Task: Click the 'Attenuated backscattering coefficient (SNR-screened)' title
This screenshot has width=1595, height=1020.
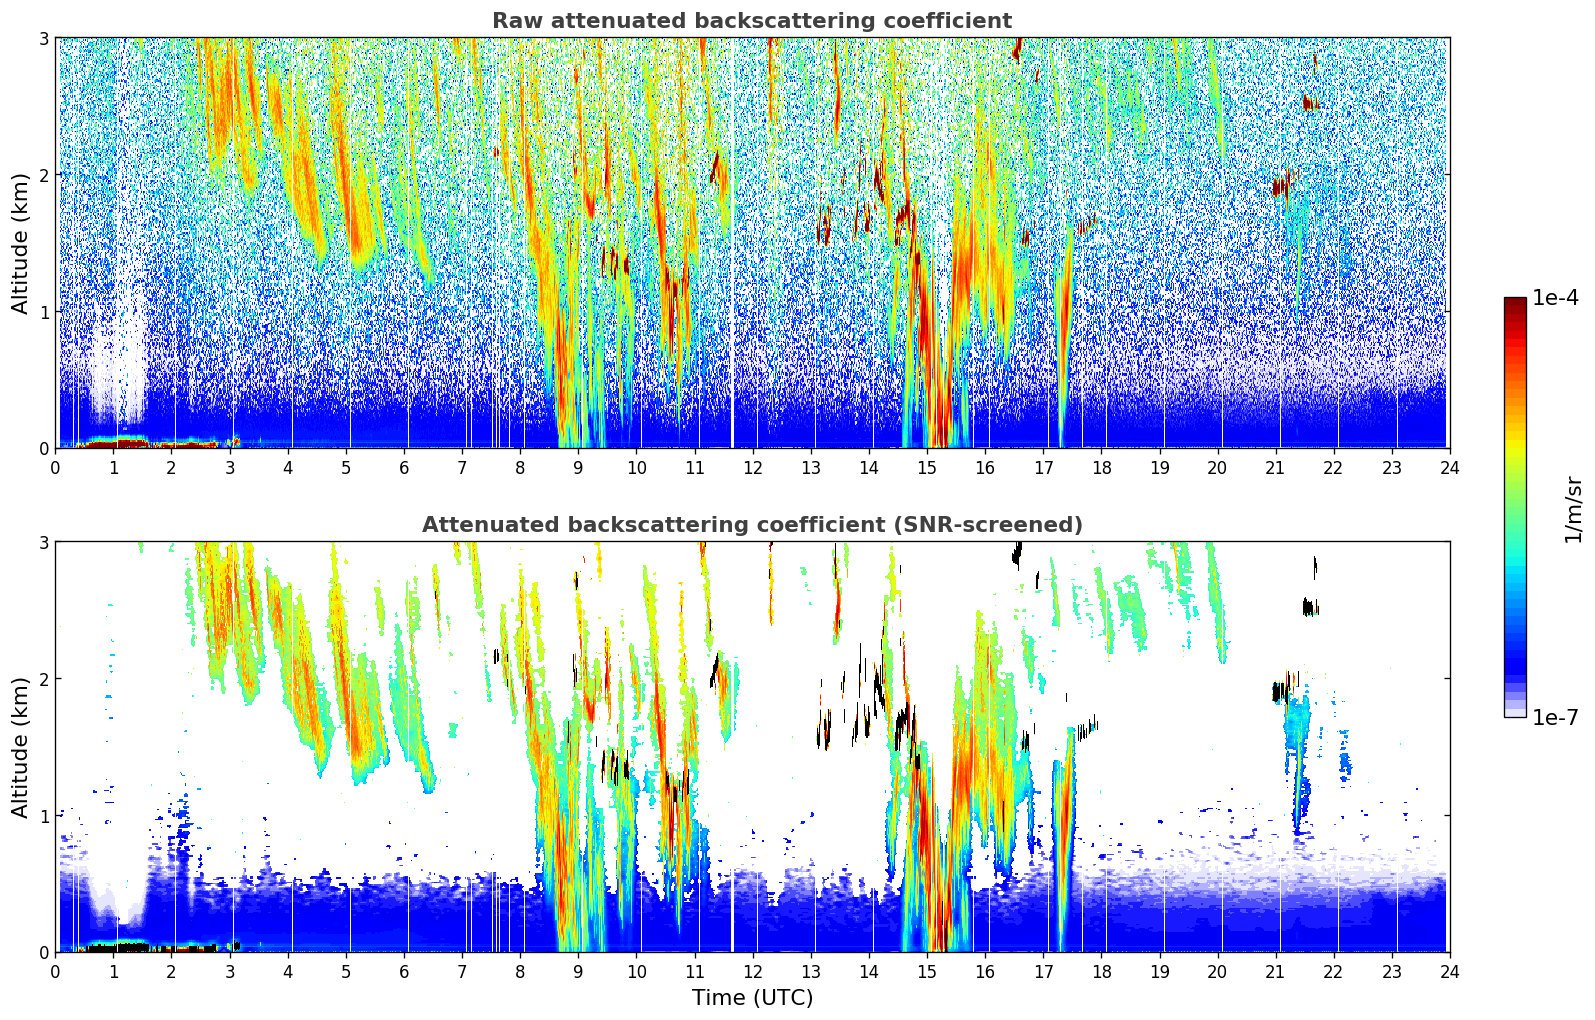Action: coord(752,525)
